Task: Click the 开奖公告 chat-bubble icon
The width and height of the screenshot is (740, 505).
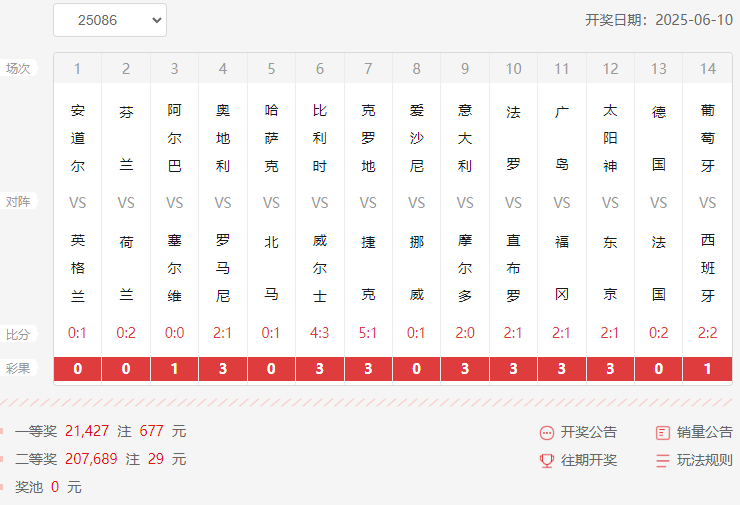Action: (x=547, y=432)
